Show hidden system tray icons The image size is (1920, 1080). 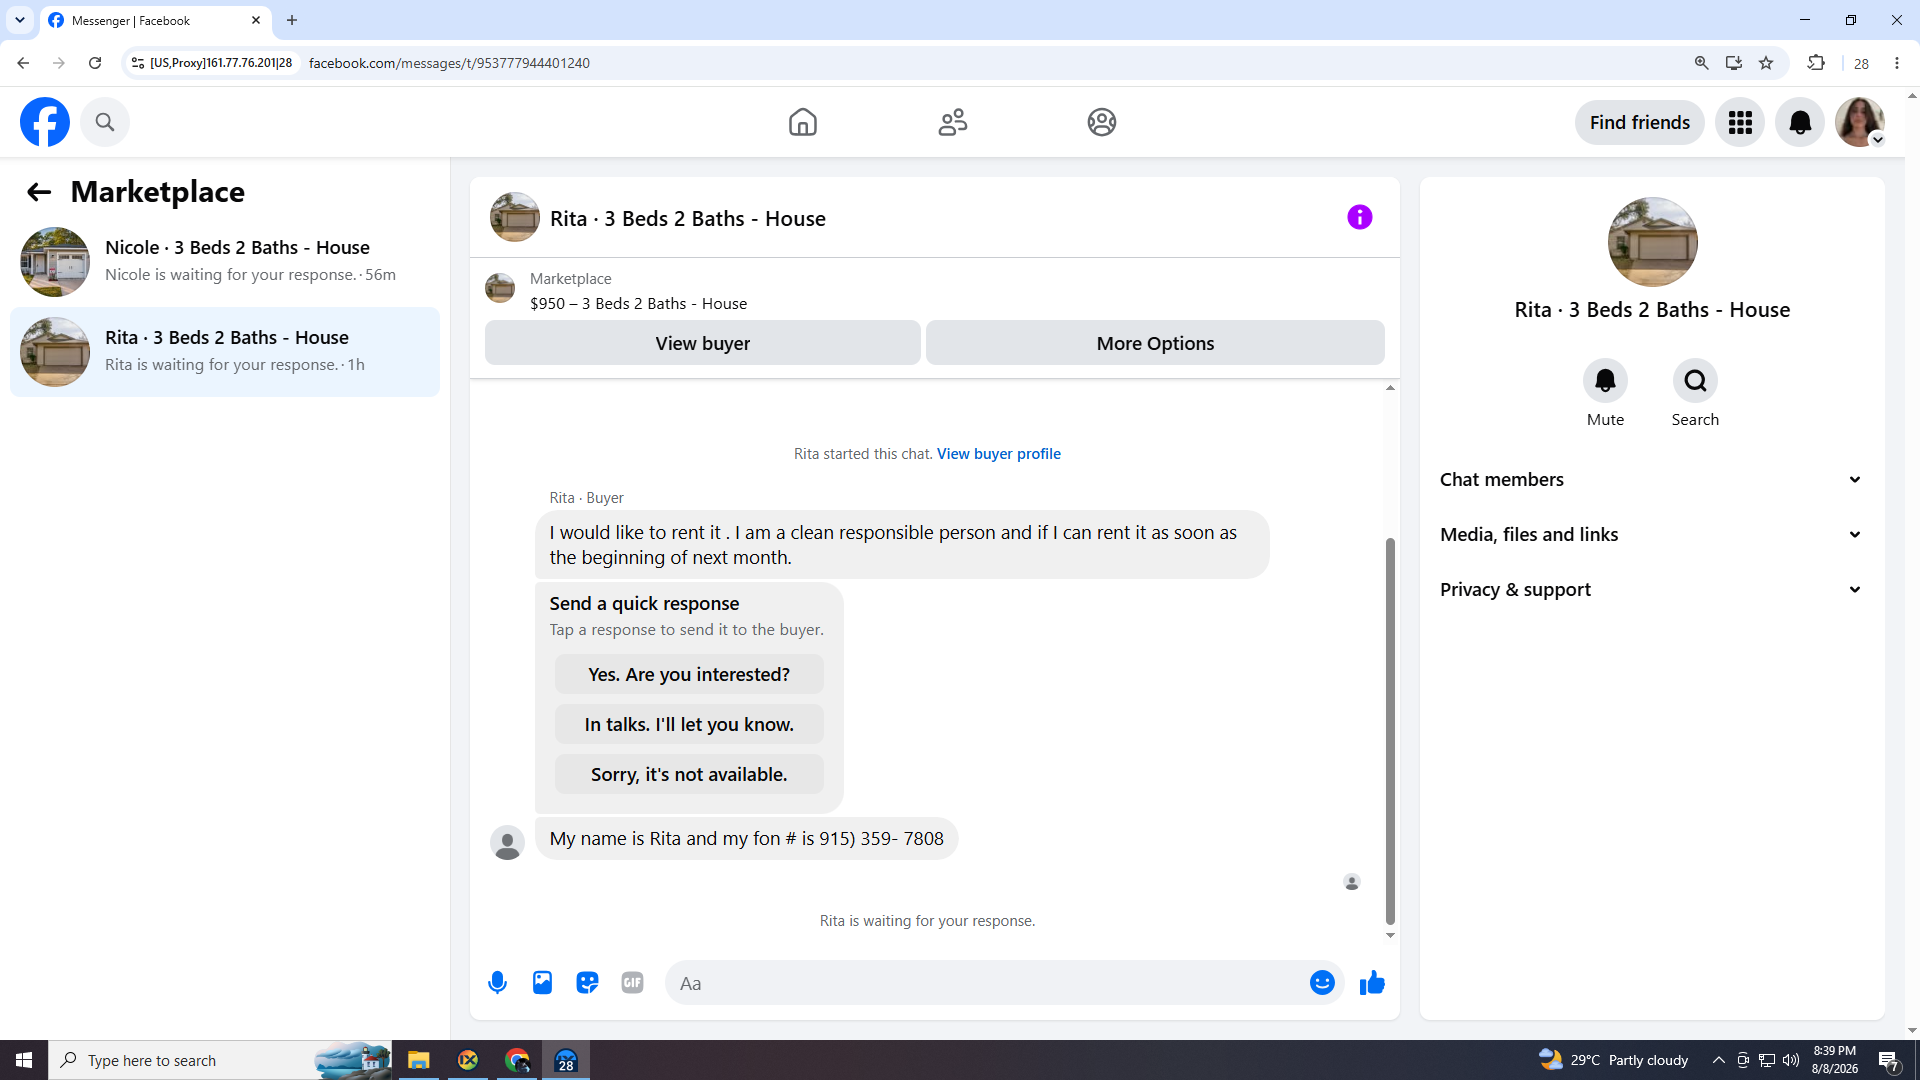(1718, 1060)
